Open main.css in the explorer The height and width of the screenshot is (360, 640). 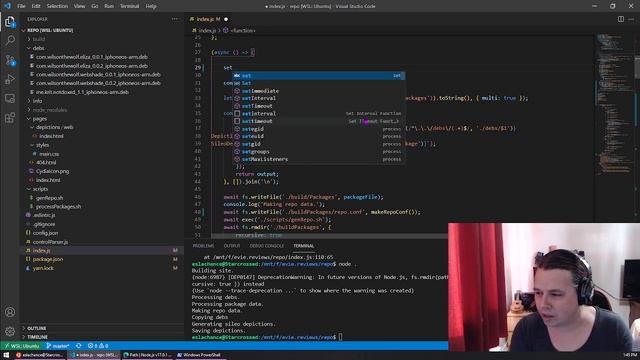pyautogui.click(x=49, y=154)
